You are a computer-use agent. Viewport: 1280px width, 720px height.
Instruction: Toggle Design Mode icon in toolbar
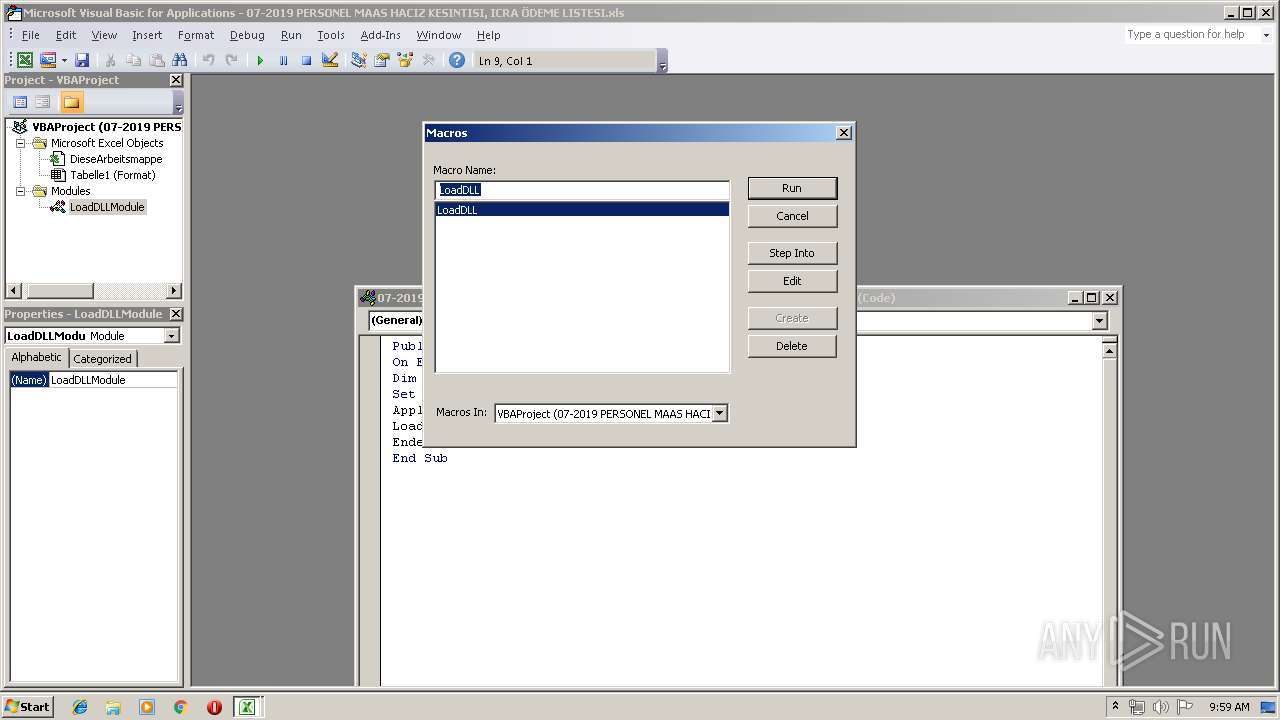pos(329,60)
